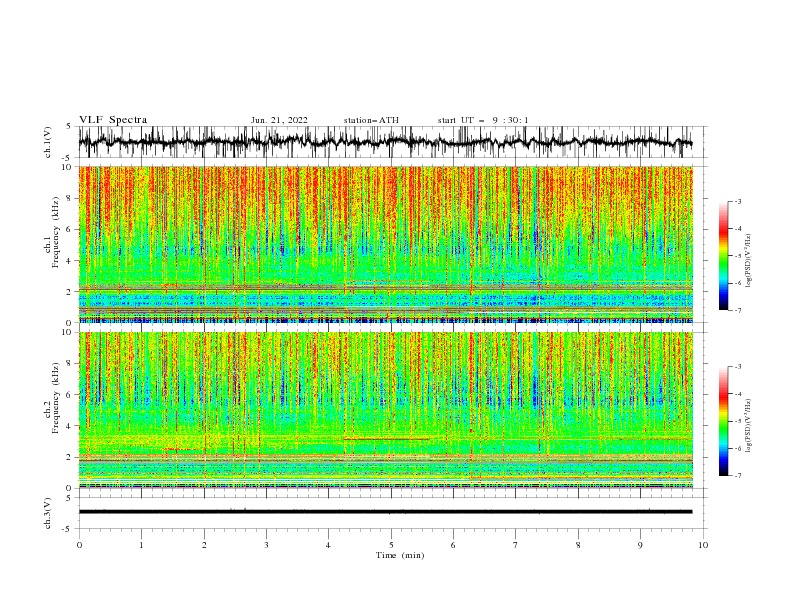
Task: Click inside the ch.1 spectrogram panel
Action: [385, 244]
